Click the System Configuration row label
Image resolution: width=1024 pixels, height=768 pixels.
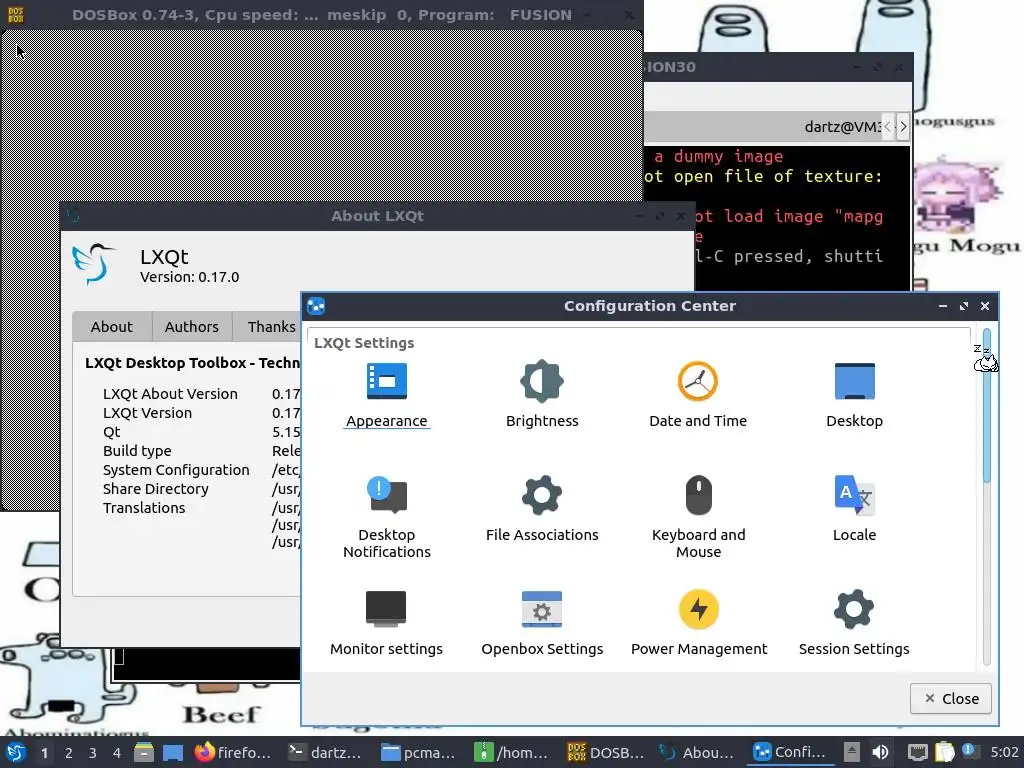[x=176, y=470]
